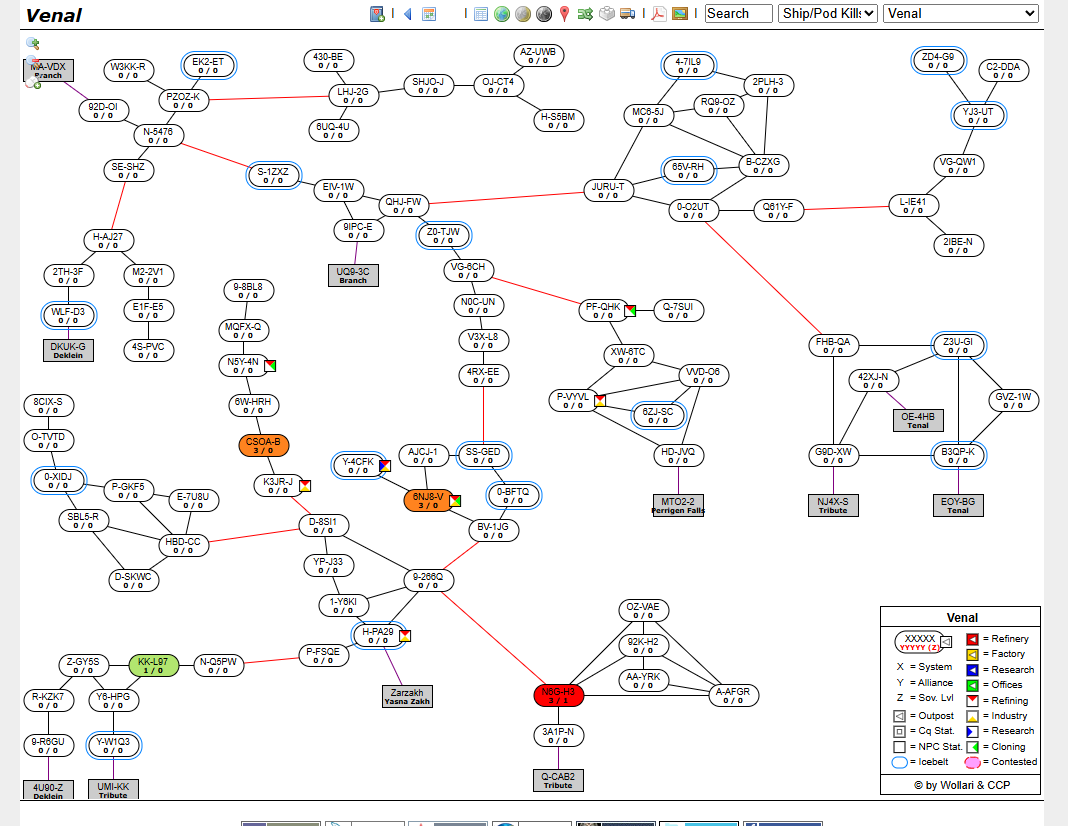Viewport: 1068px width, 826px height.
Task: Toggle mouse wheel zoom icon
Action: (x=32, y=82)
